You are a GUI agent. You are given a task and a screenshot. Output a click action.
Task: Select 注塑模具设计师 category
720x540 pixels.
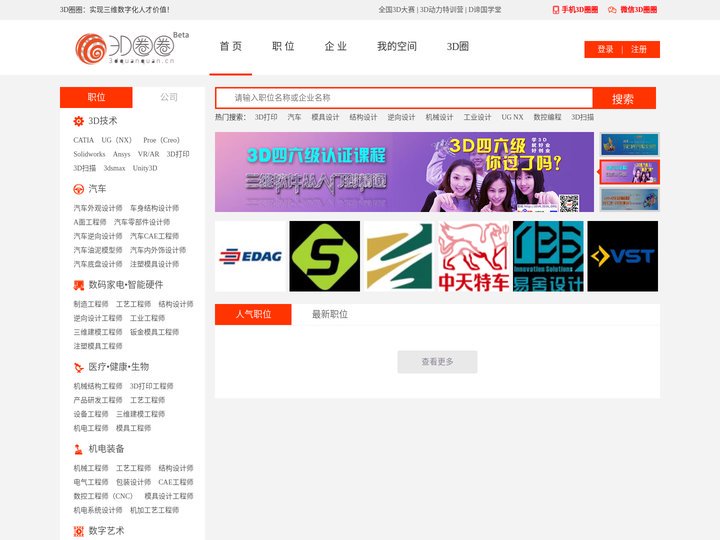coord(154,264)
